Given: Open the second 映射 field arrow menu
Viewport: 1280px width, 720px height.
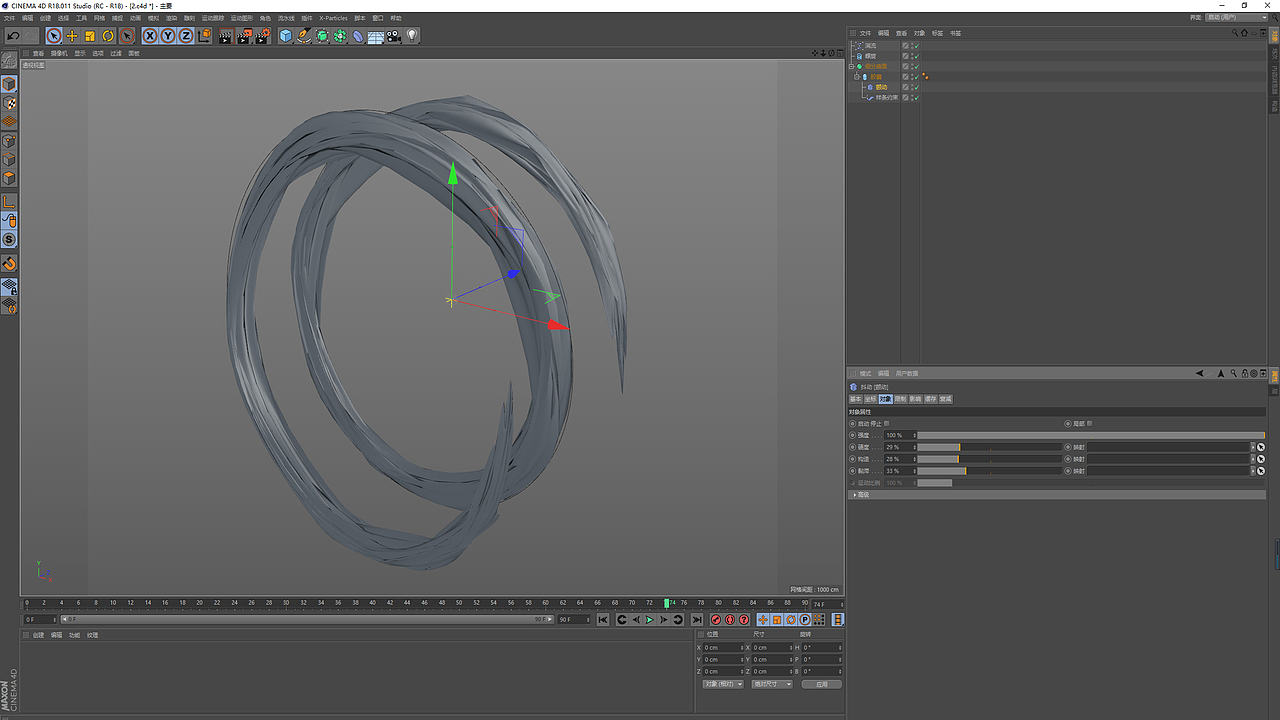Looking at the screenshot, I should [x=1253, y=459].
